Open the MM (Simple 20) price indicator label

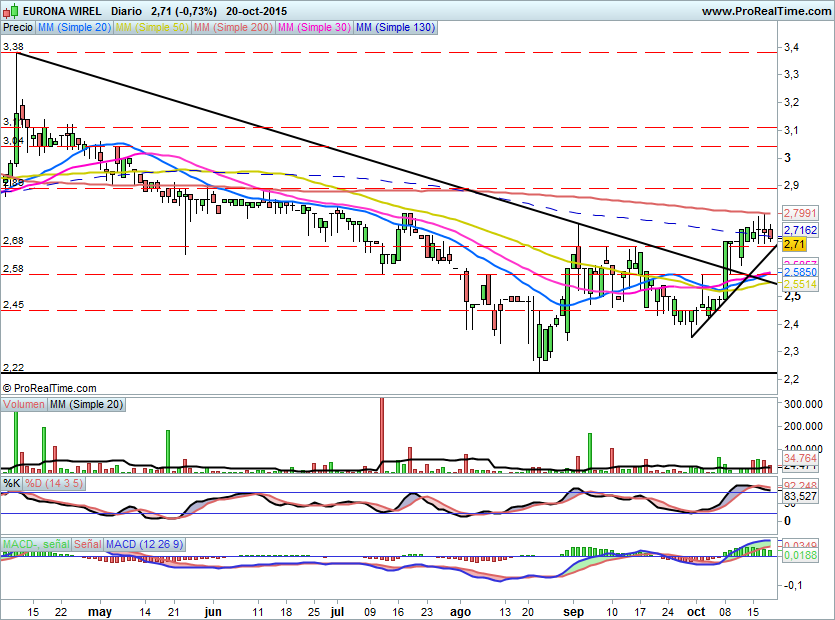pyautogui.click(x=74, y=27)
